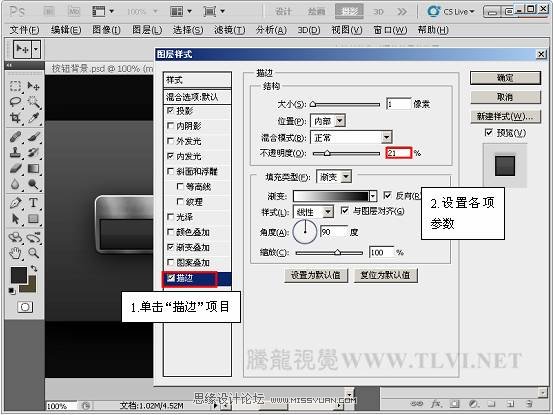Image resolution: width=553 pixels, height=415 pixels.
Task: Select 混合选项:默认 blending options
Action: pyautogui.click(x=197, y=97)
